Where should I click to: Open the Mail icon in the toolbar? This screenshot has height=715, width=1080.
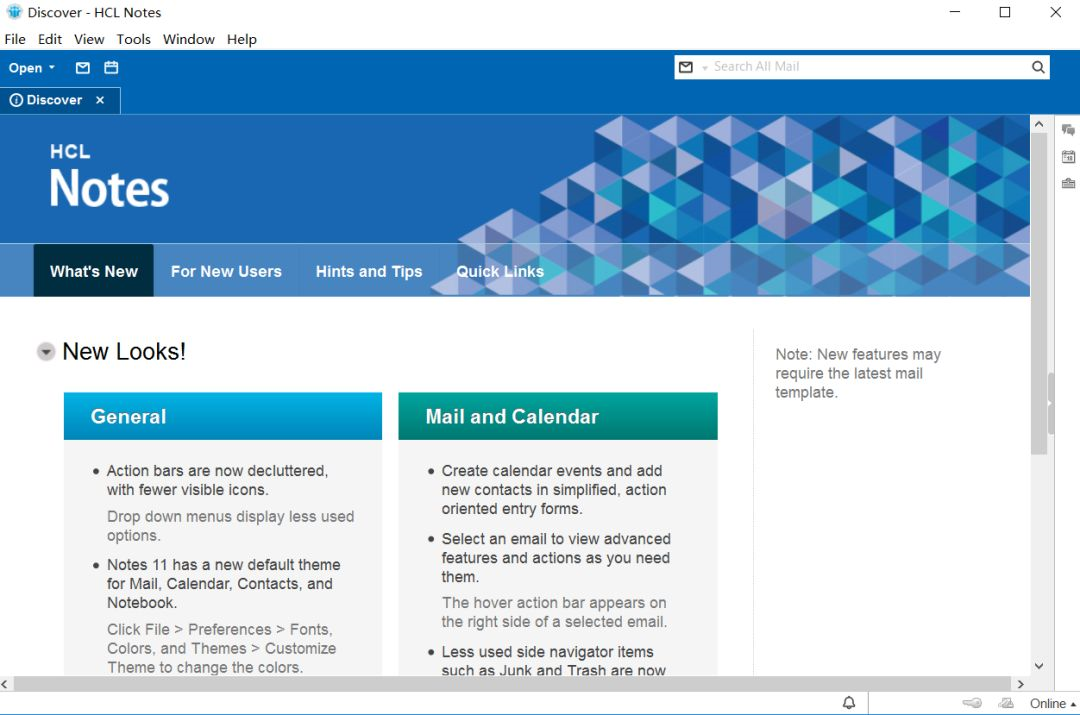83,68
